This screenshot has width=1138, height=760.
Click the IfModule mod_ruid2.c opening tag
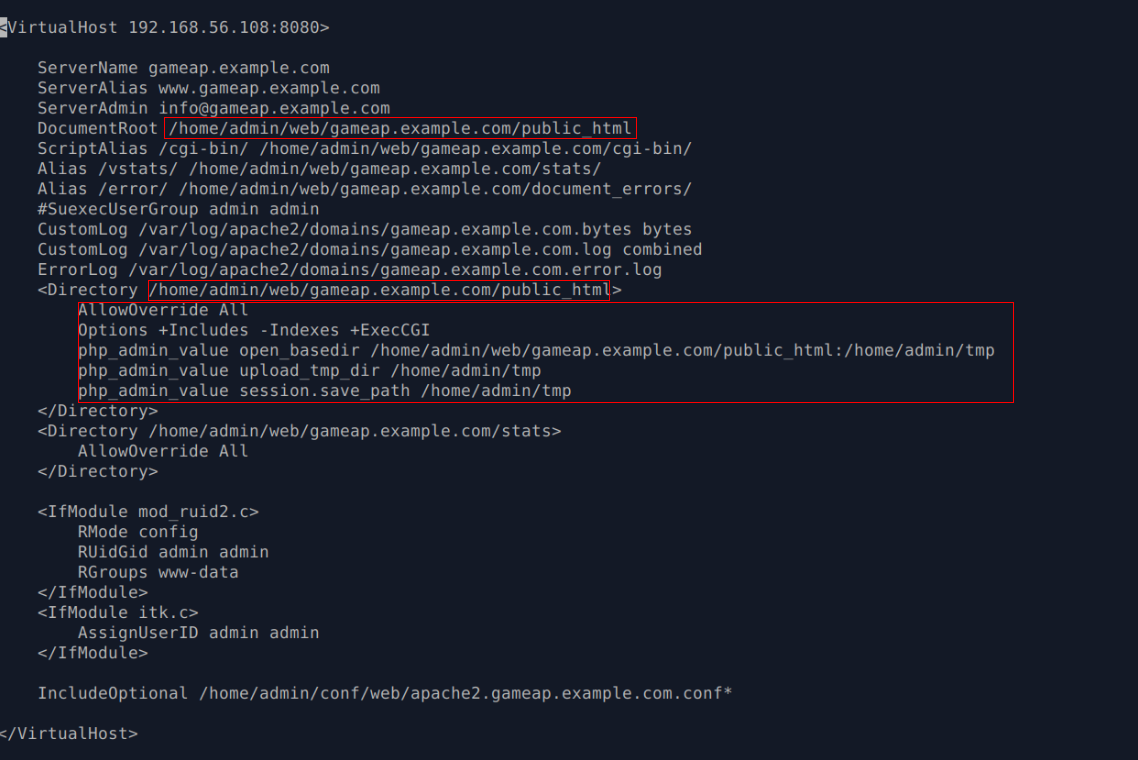(x=148, y=512)
